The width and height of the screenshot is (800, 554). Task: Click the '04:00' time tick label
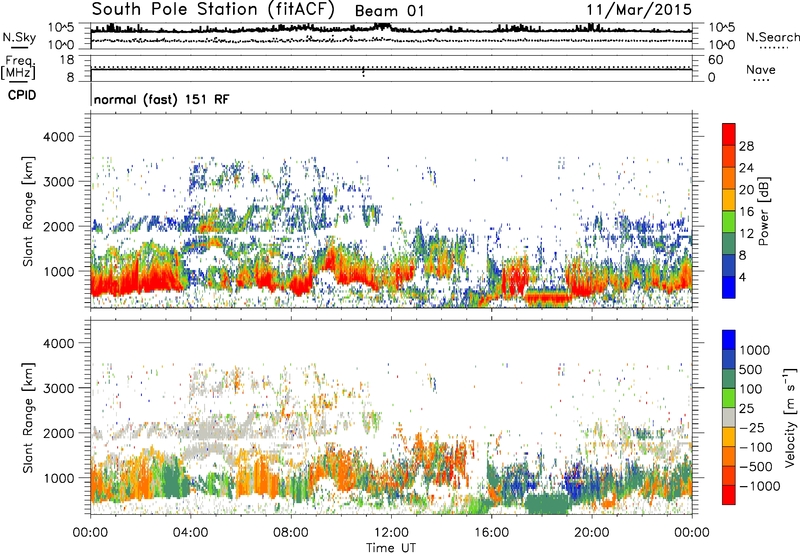(x=190, y=533)
